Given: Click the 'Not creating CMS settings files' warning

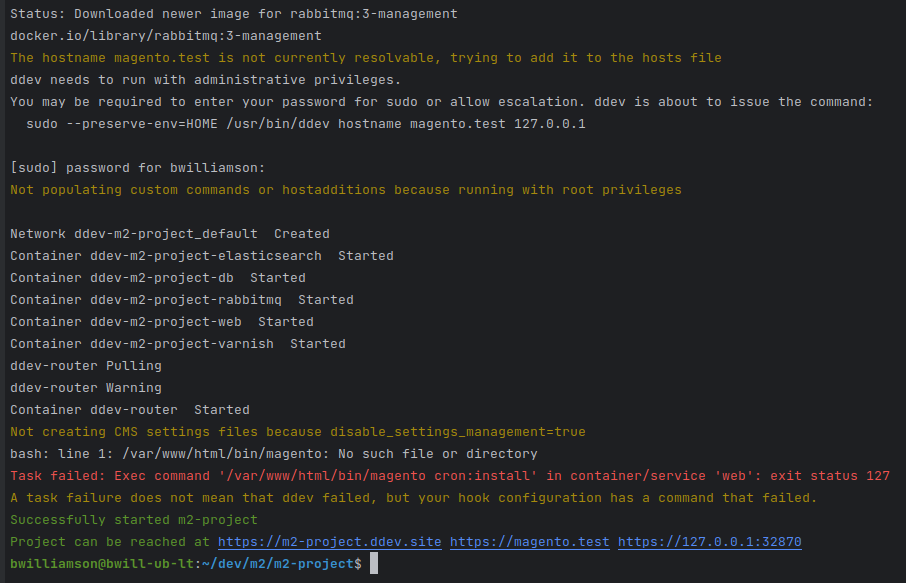Looking at the screenshot, I should (x=298, y=432).
